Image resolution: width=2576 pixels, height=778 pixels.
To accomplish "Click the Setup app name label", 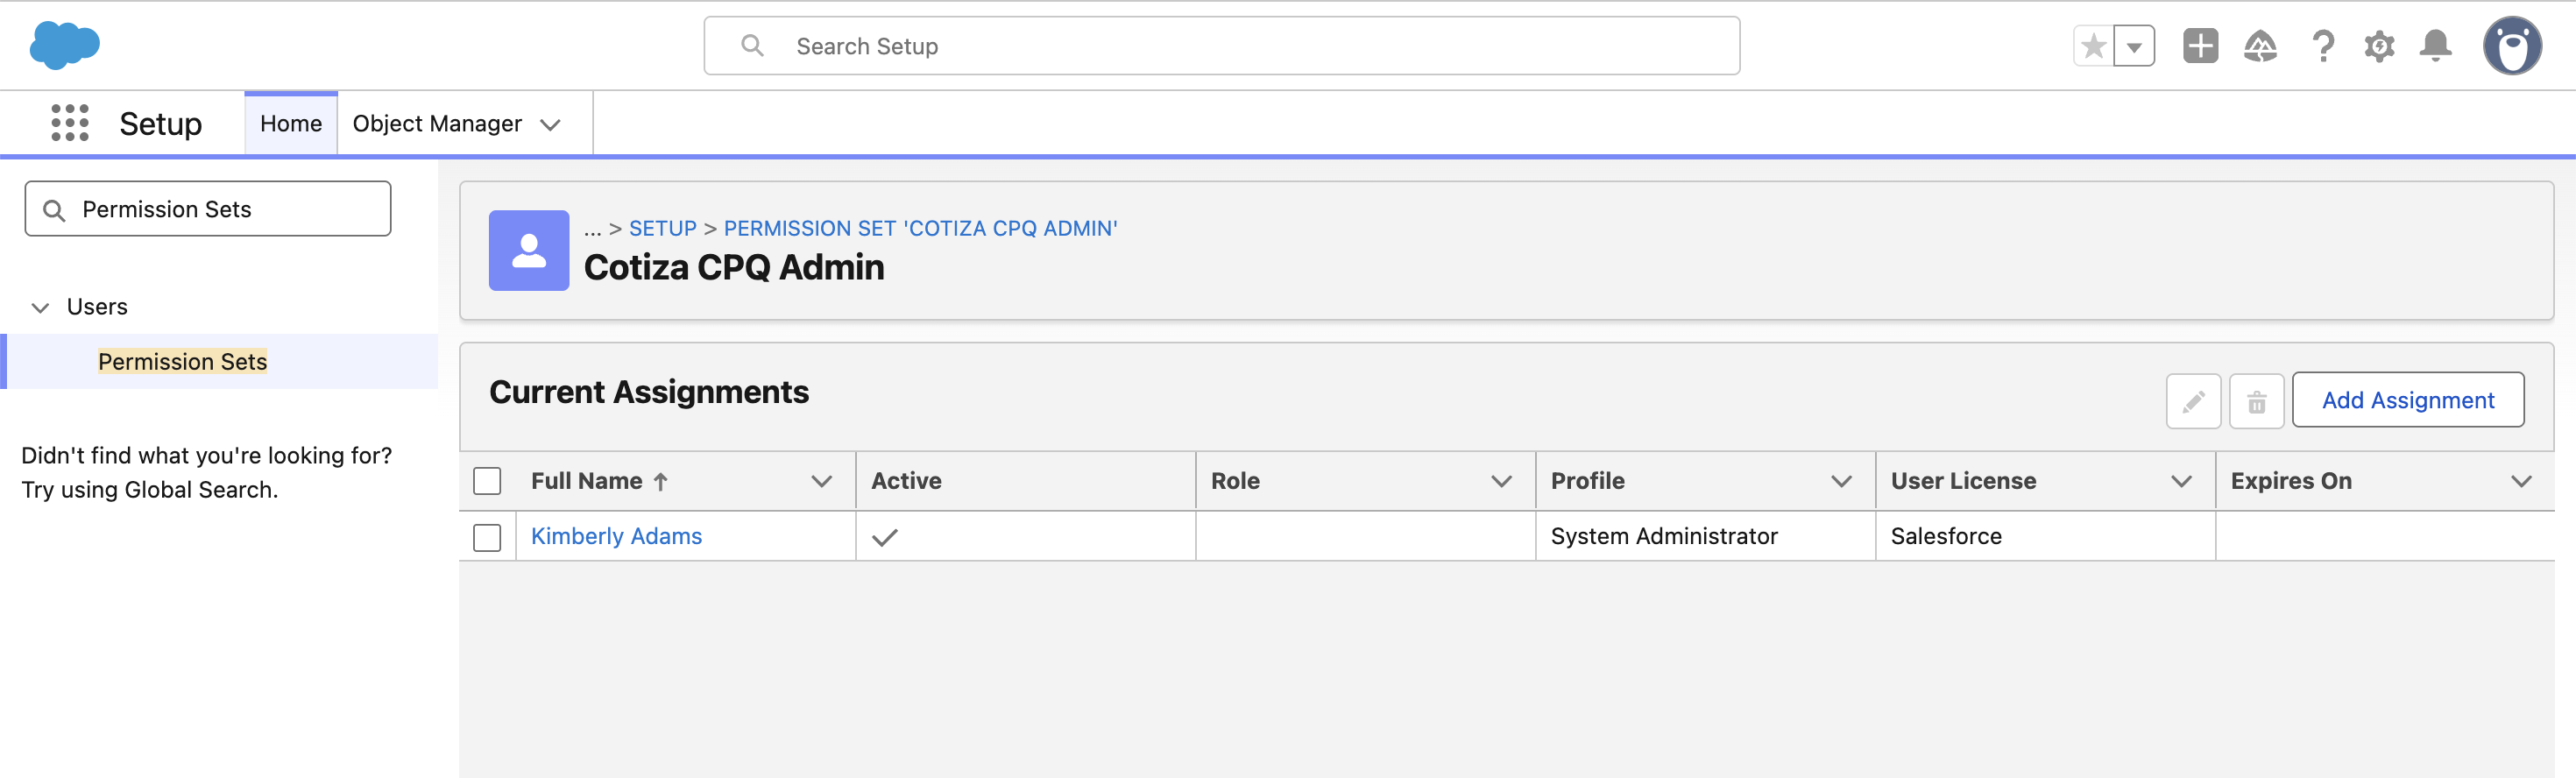I will click(x=160, y=124).
